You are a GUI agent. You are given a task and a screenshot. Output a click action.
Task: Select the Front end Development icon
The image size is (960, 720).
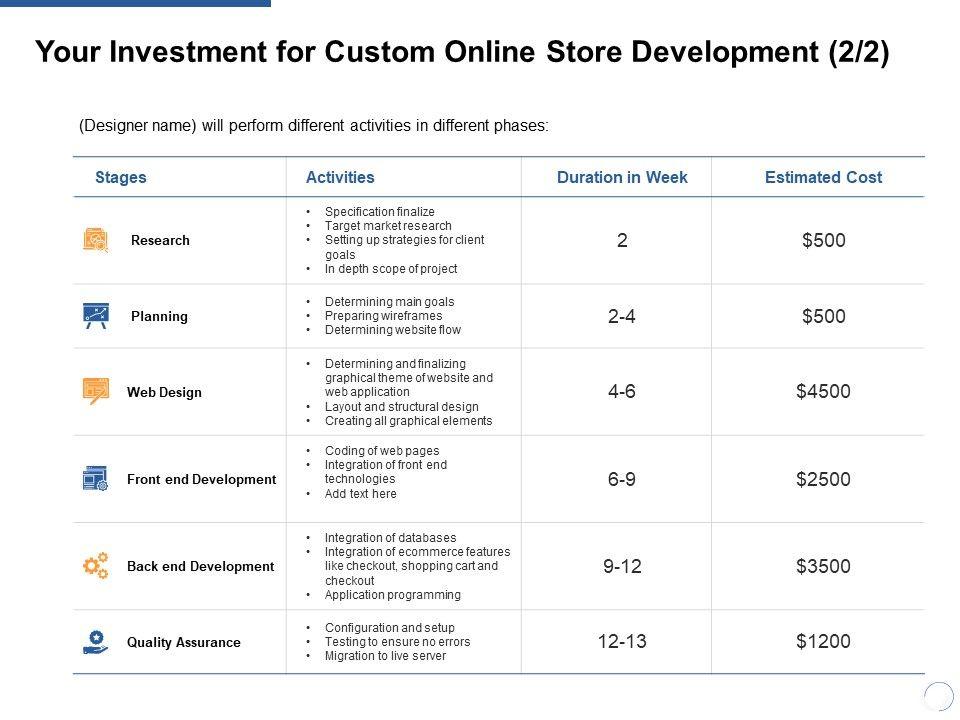tap(96, 479)
